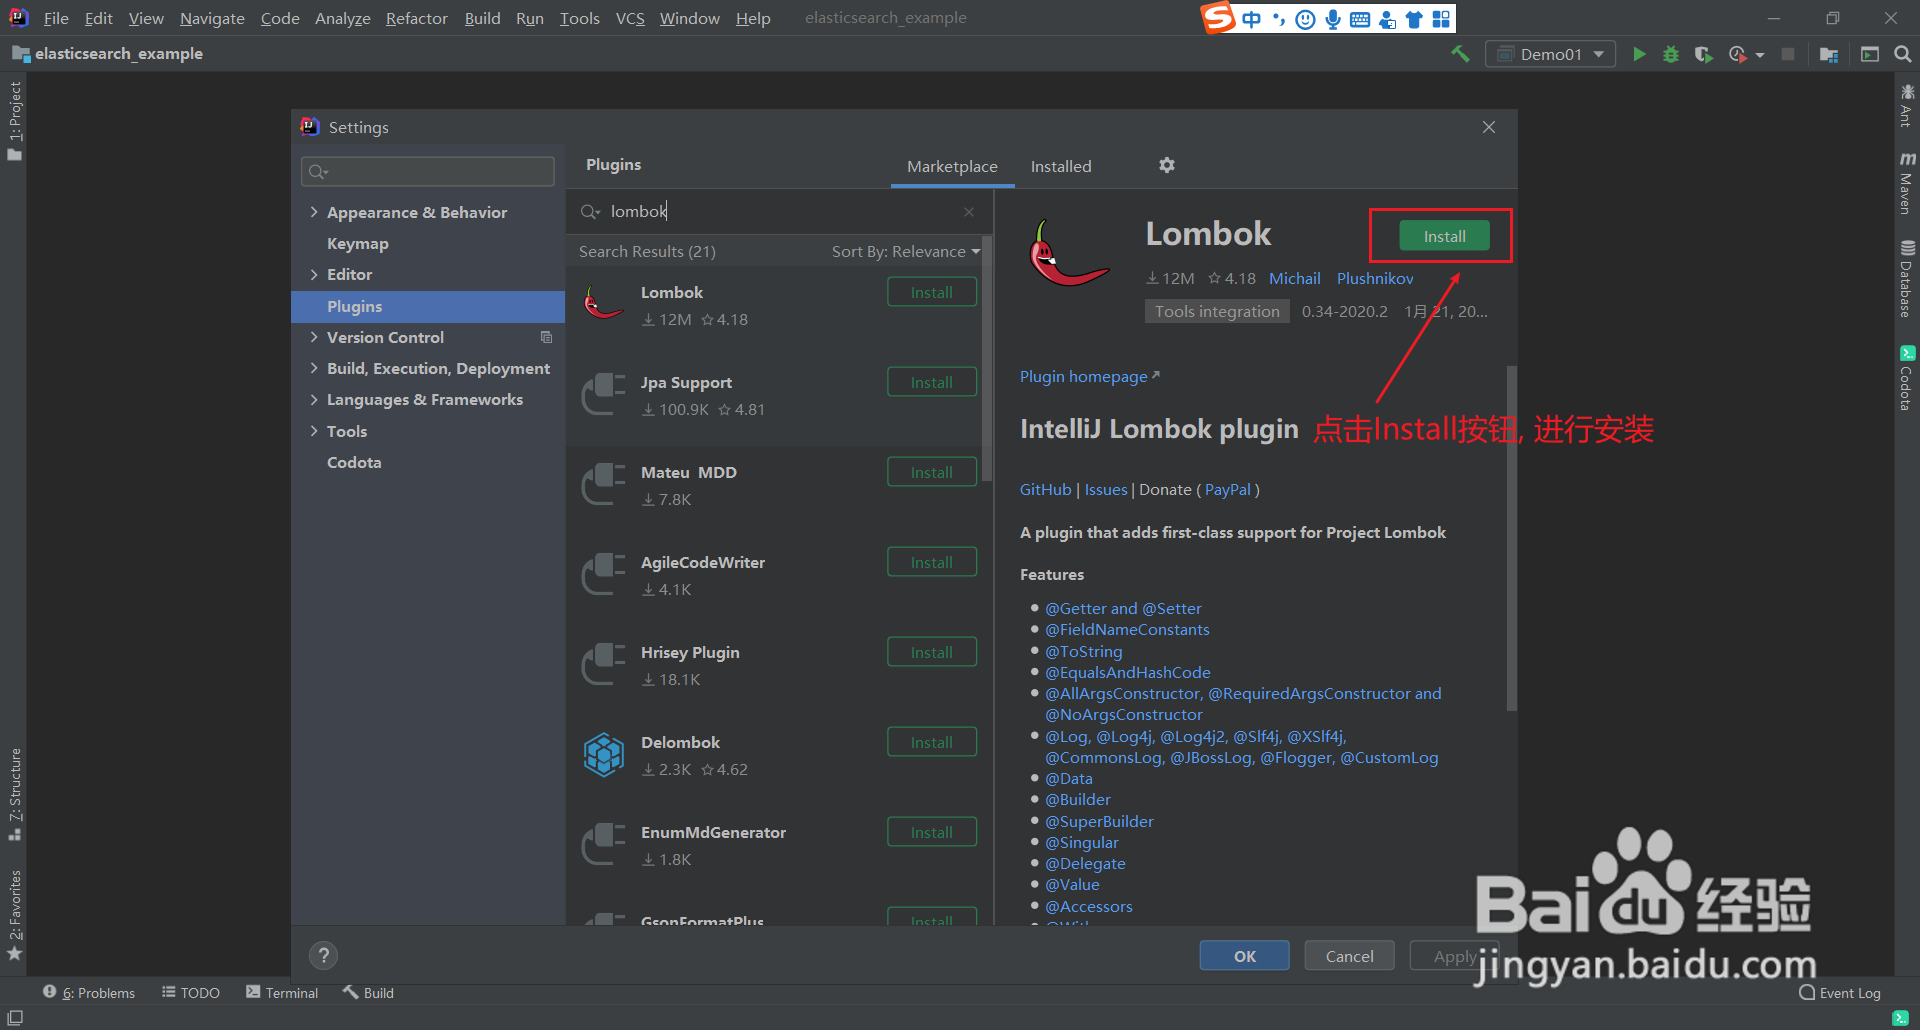
Task: Expand Build, Execution, Deployment settings
Action: pos(314,368)
